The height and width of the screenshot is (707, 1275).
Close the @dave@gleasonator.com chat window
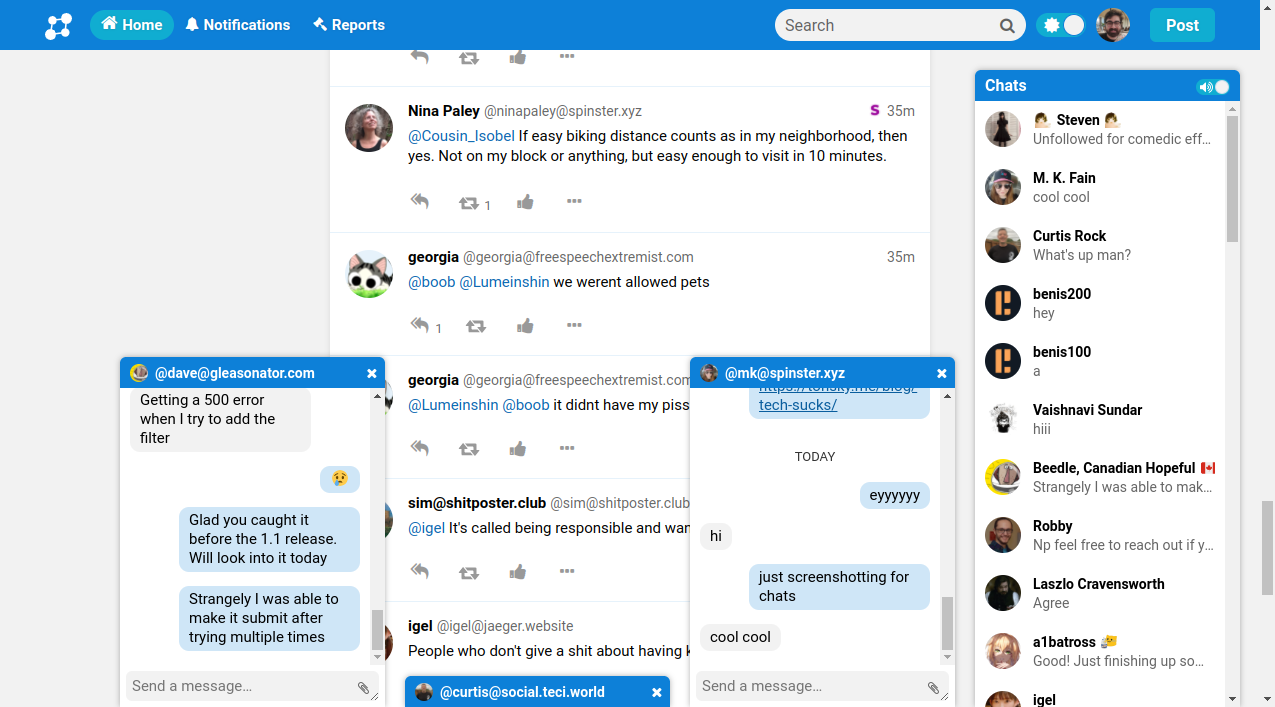(372, 373)
